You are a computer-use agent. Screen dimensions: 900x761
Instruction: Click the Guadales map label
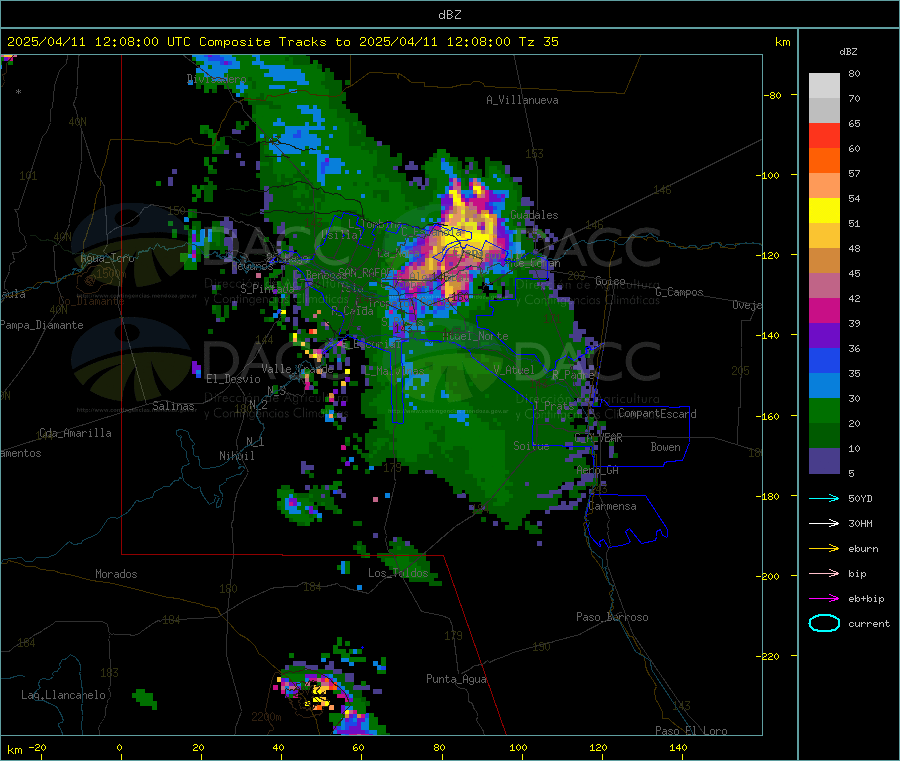(534, 215)
